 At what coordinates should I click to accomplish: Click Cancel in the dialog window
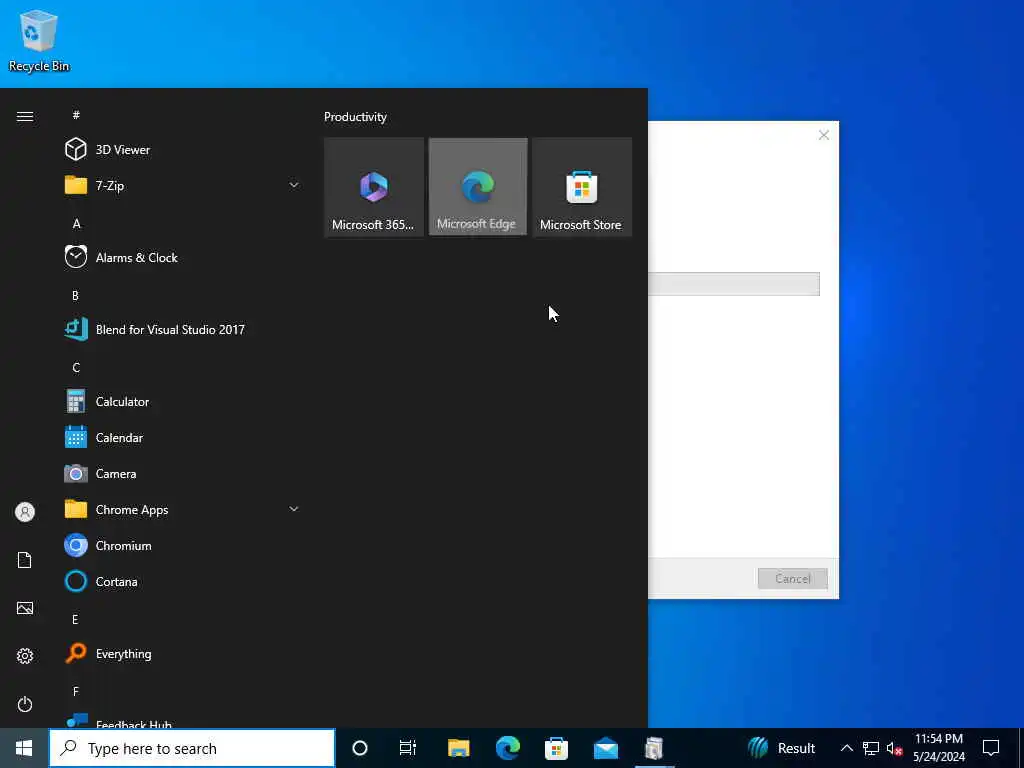click(793, 579)
